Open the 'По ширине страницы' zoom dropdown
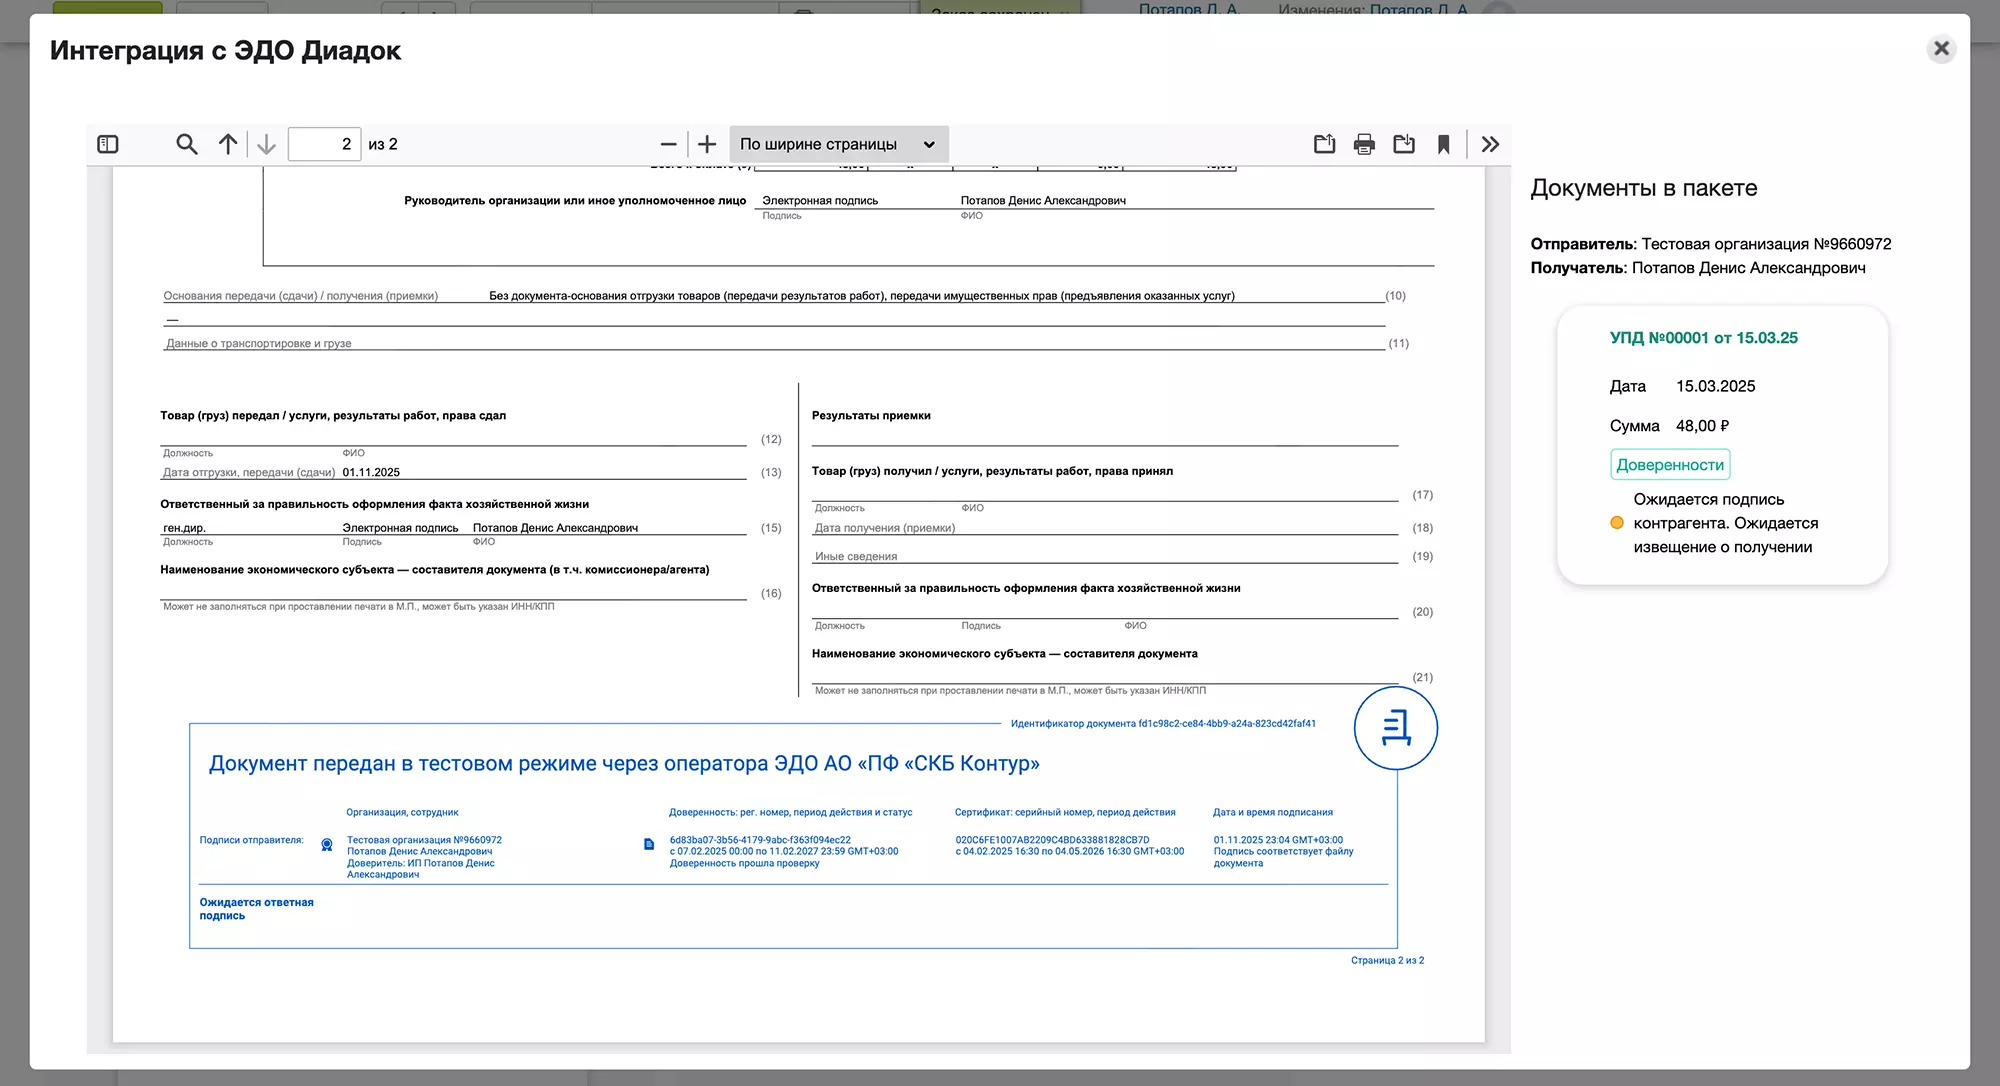The image size is (2000, 1086). tap(838, 144)
